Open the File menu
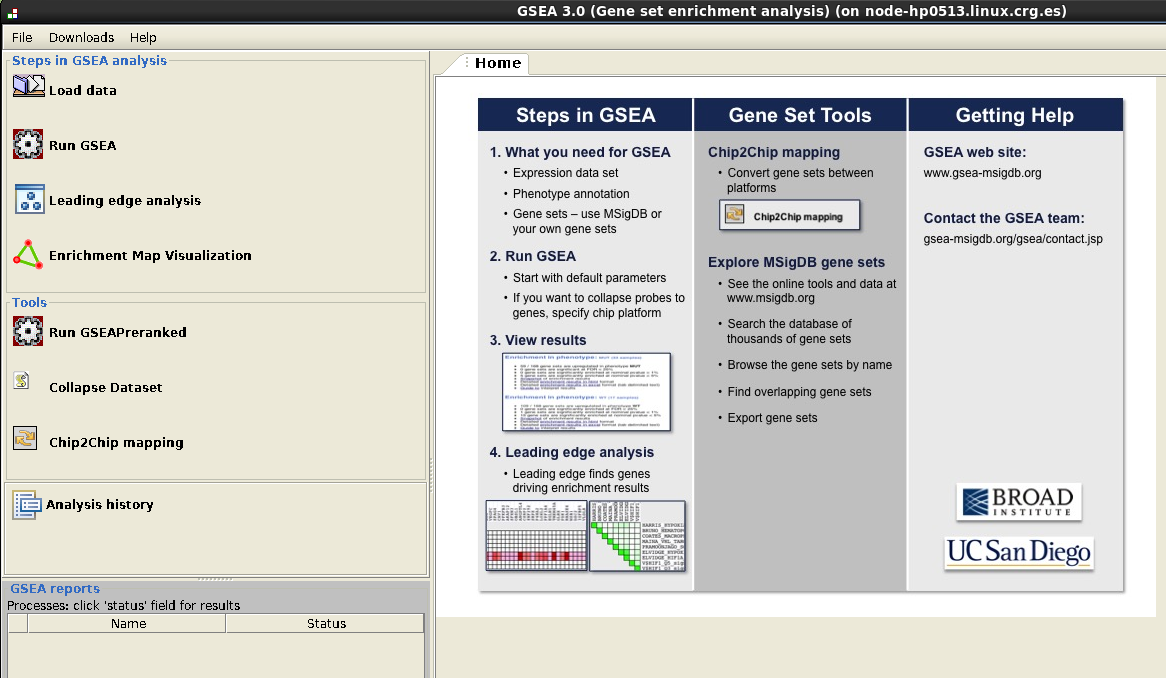 tap(22, 37)
